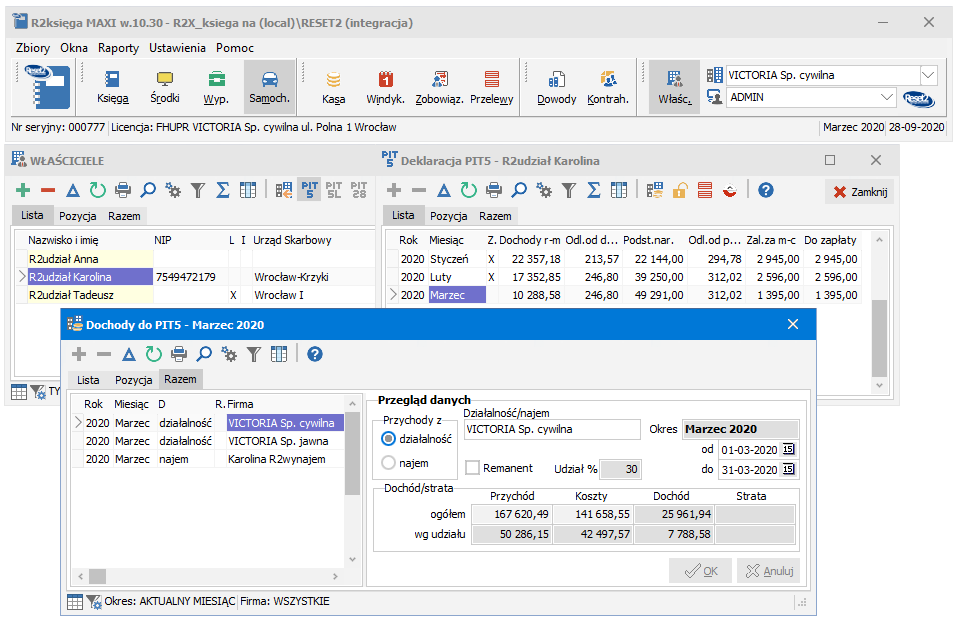This screenshot has height=620, width=957.
Task: Open the Ustawienia menu
Action: pyautogui.click(x=178, y=48)
